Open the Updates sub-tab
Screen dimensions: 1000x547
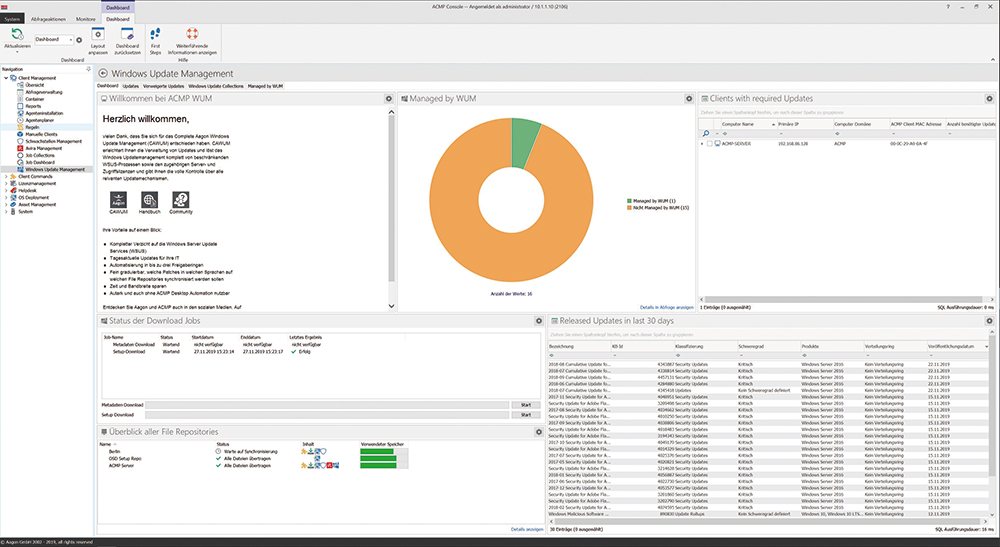130,86
